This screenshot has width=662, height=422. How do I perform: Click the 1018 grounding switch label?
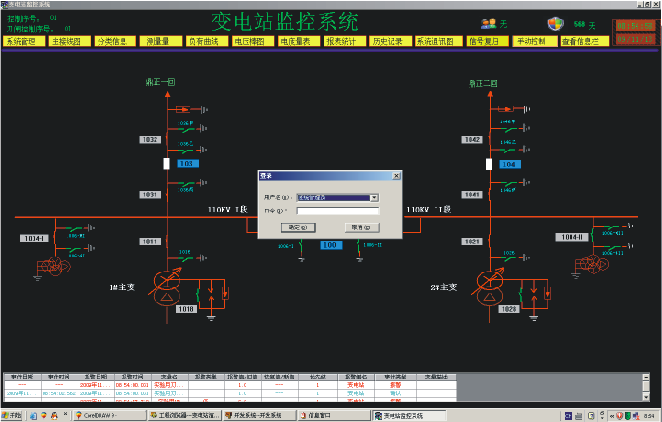[x=187, y=310]
